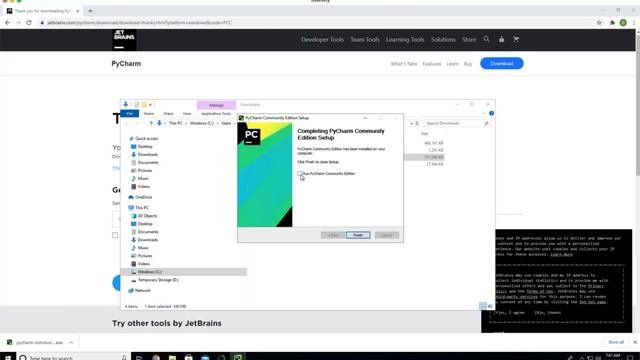Click Windows (C:) in Explorer breadcrumb
This screenshot has width=640, height=360.
(x=202, y=123)
